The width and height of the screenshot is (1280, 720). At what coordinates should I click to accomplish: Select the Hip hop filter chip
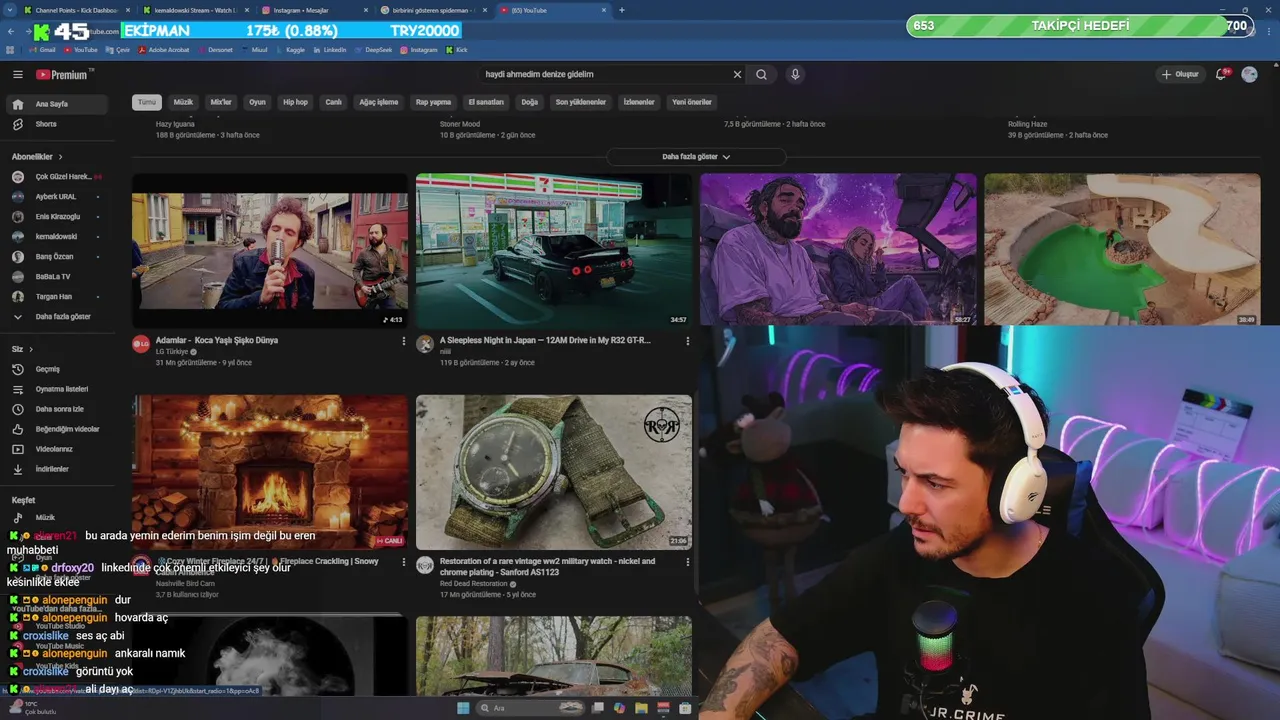tap(295, 102)
